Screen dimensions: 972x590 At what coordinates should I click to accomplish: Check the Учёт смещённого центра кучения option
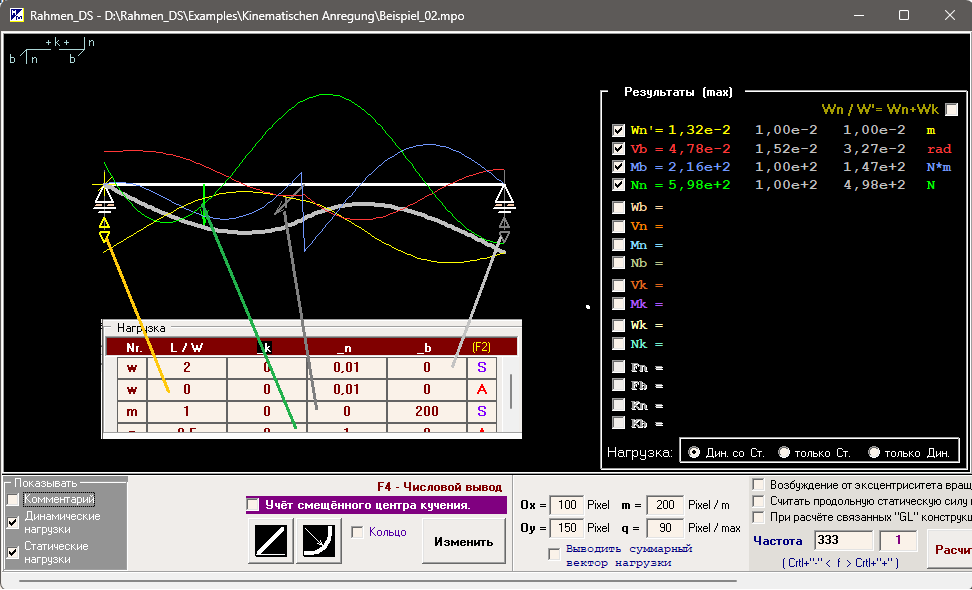pyautogui.click(x=254, y=505)
